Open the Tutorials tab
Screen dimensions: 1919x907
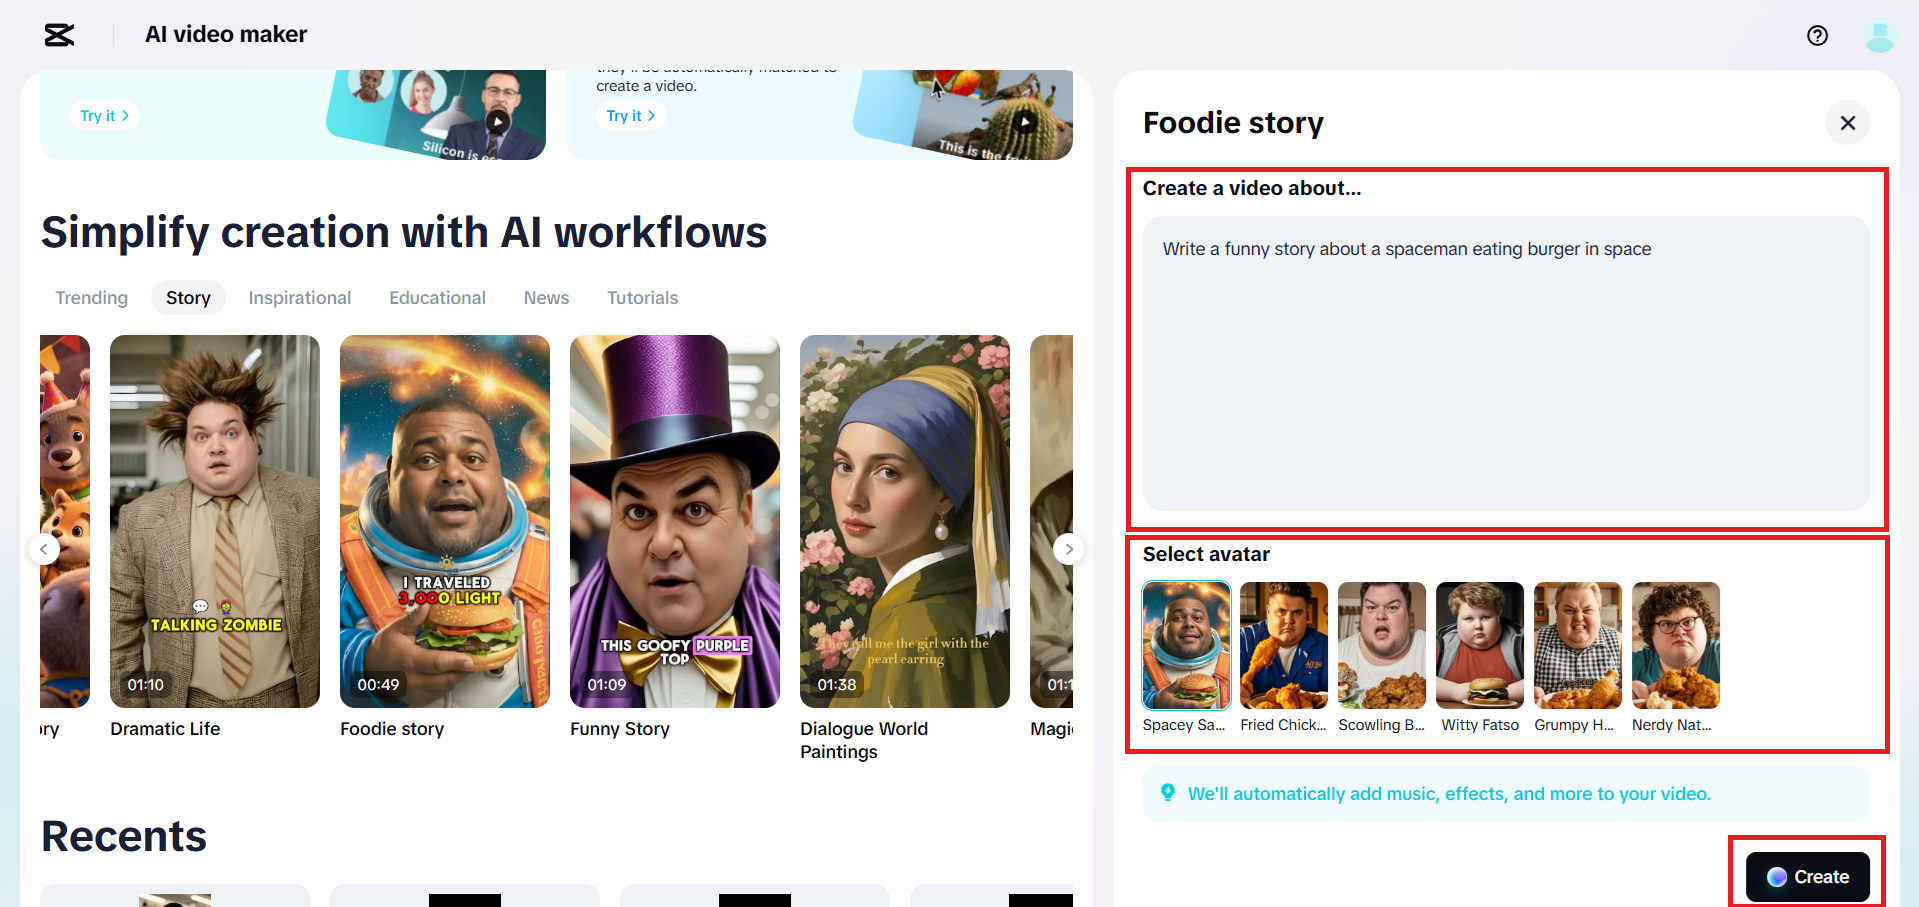(x=642, y=298)
